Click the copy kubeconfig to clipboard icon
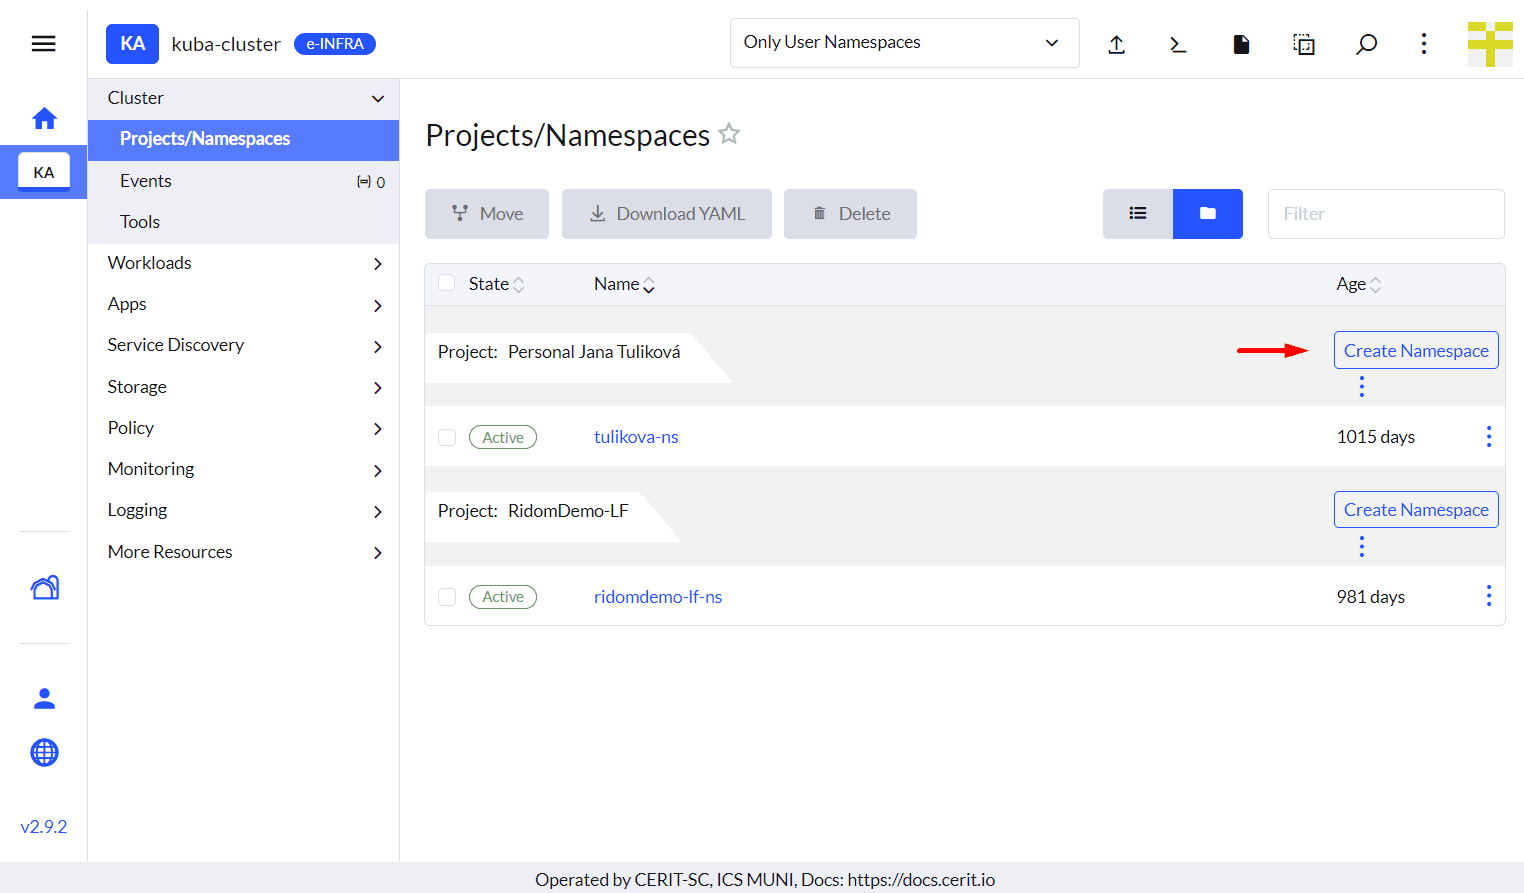The width and height of the screenshot is (1524, 893). [1303, 44]
